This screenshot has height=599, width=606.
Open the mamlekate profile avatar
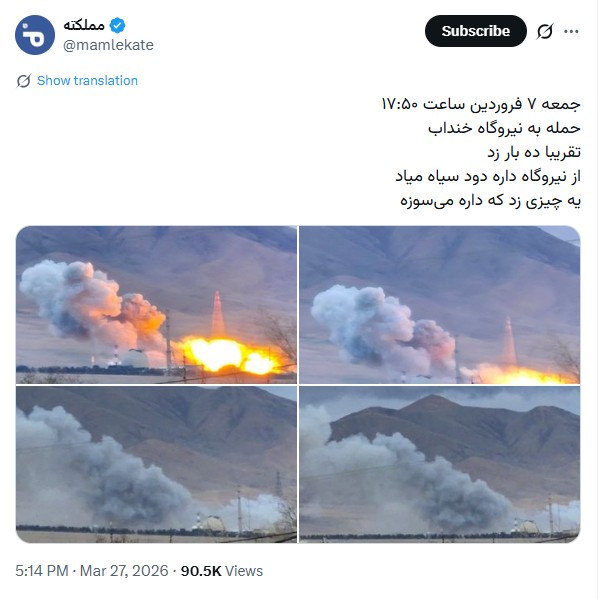[x=35, y=35]
